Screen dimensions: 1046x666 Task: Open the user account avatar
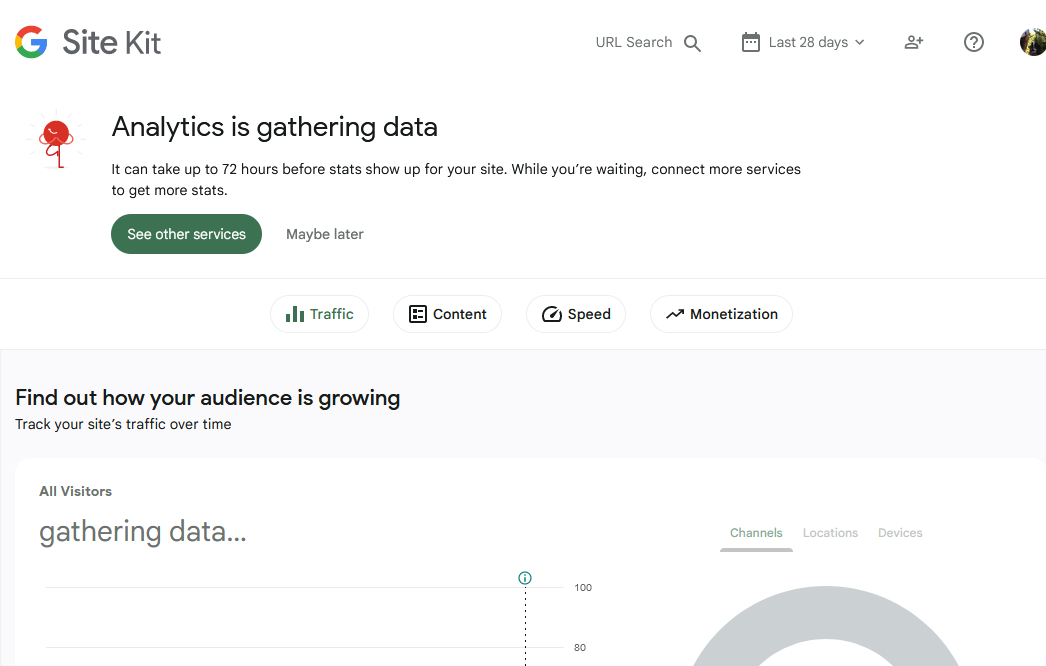click(1033, 42)
